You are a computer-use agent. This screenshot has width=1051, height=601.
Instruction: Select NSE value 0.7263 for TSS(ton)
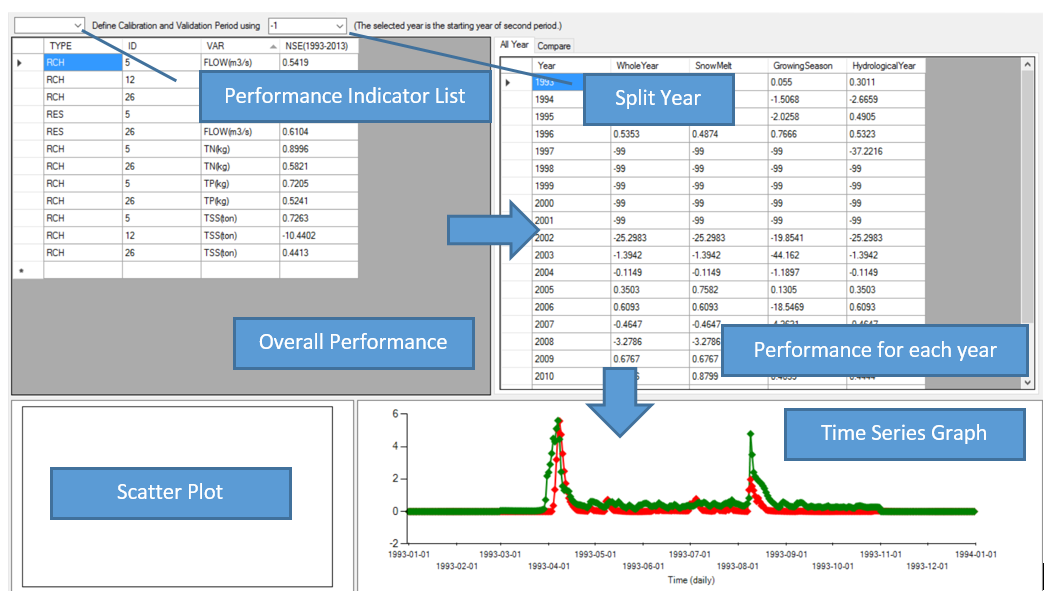[x=318, y=218]
